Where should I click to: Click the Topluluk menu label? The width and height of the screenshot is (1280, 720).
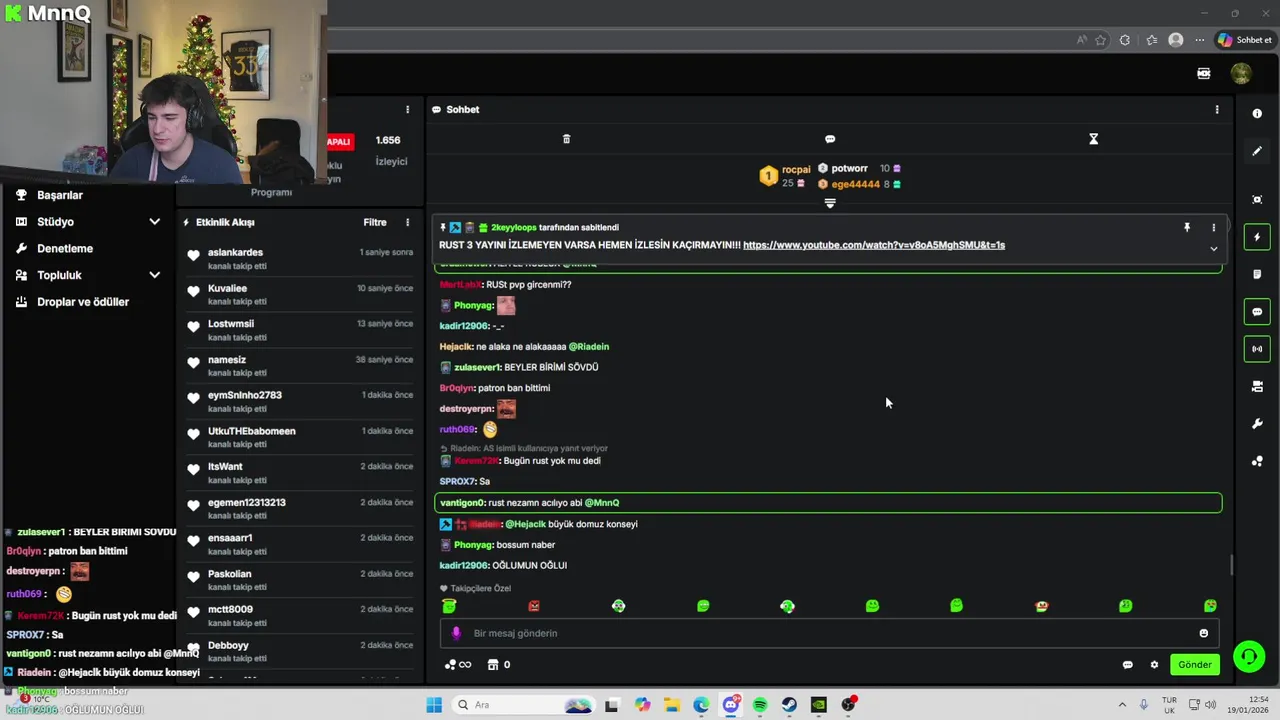59,275
